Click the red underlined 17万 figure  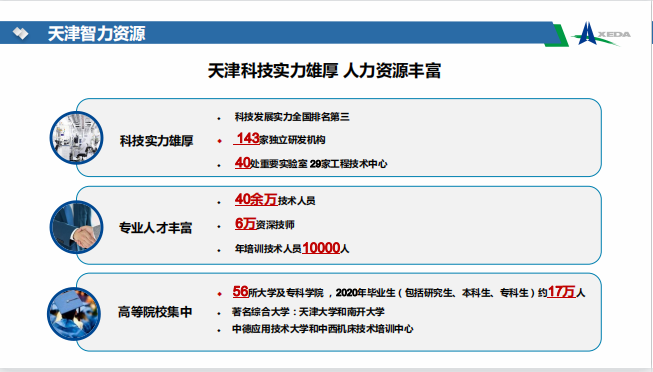[x=561, y=292]
